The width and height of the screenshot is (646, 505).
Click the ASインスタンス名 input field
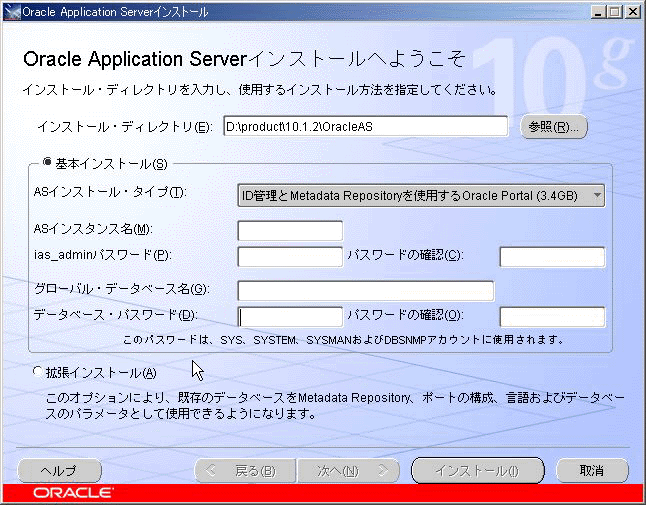pyautogui.click(x=290, y=231)
